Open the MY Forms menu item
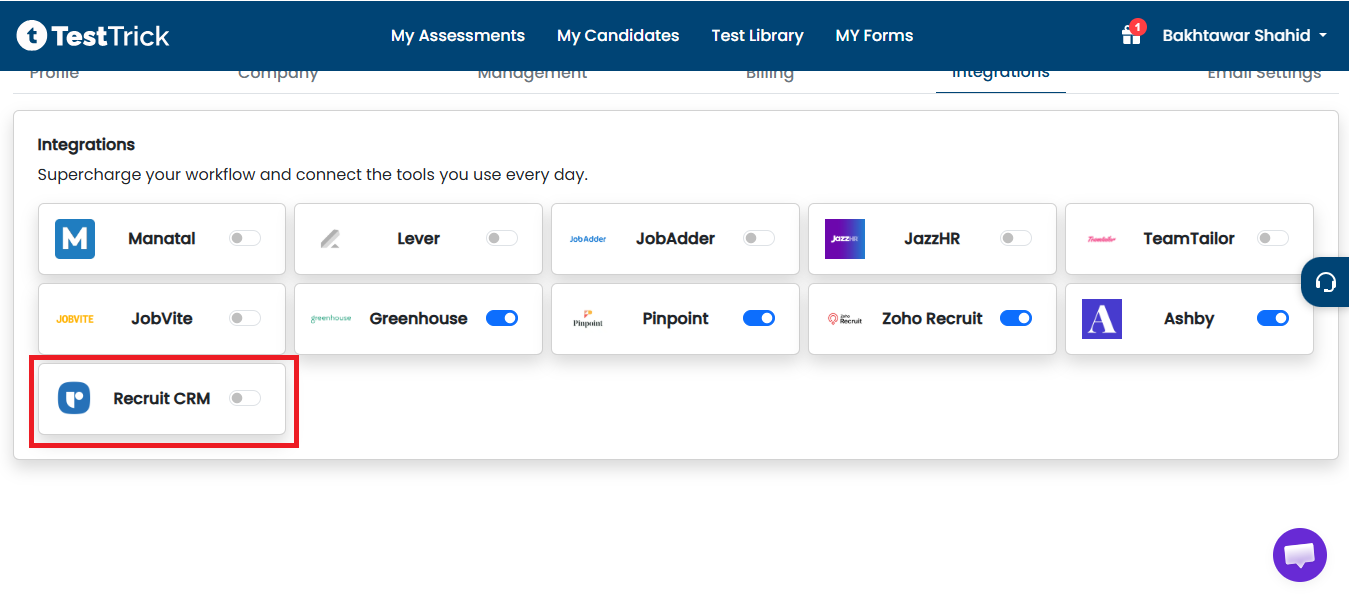 874,35
